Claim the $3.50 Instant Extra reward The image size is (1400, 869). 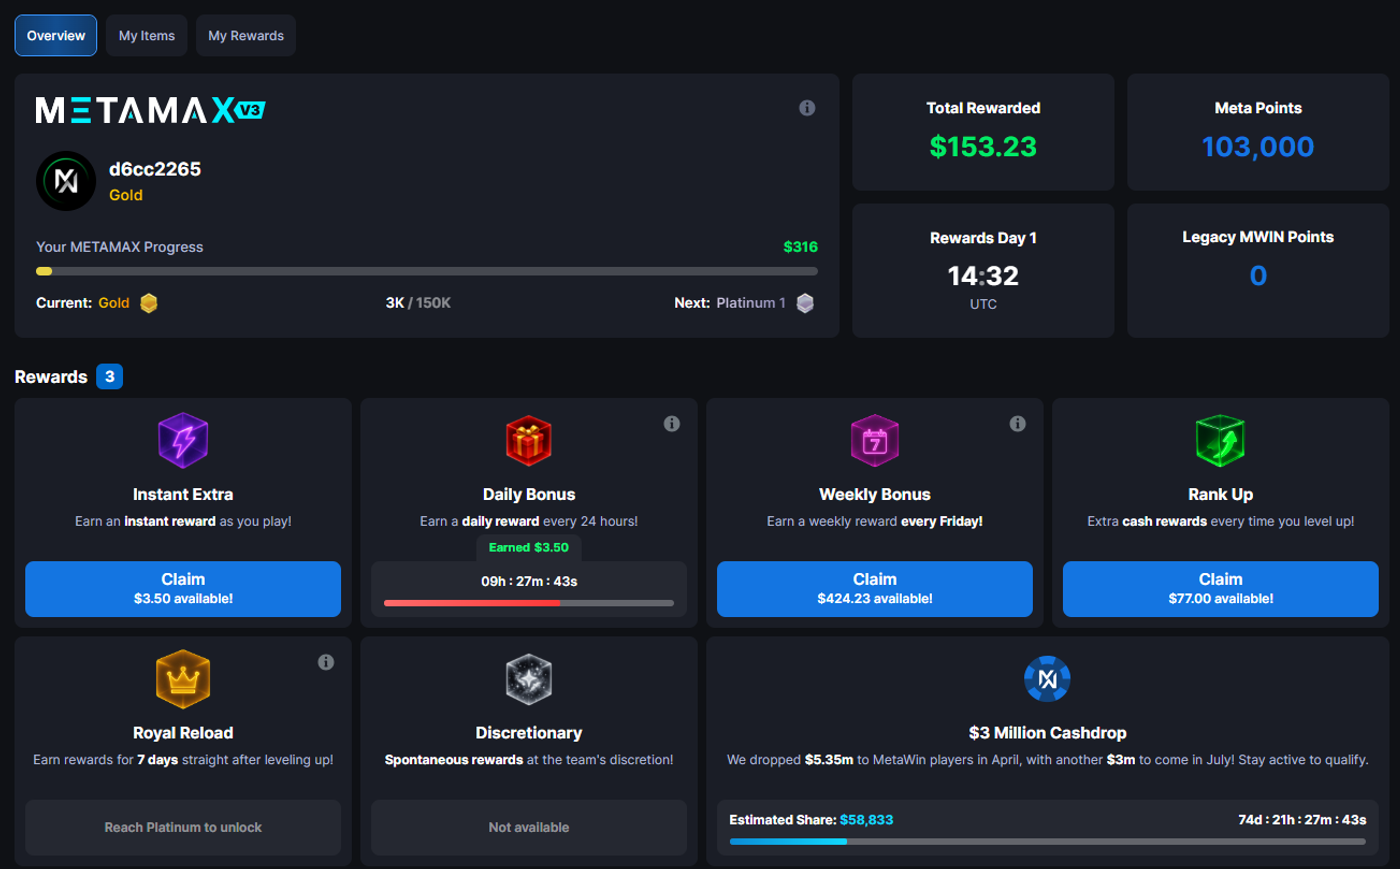pos(183,589)
